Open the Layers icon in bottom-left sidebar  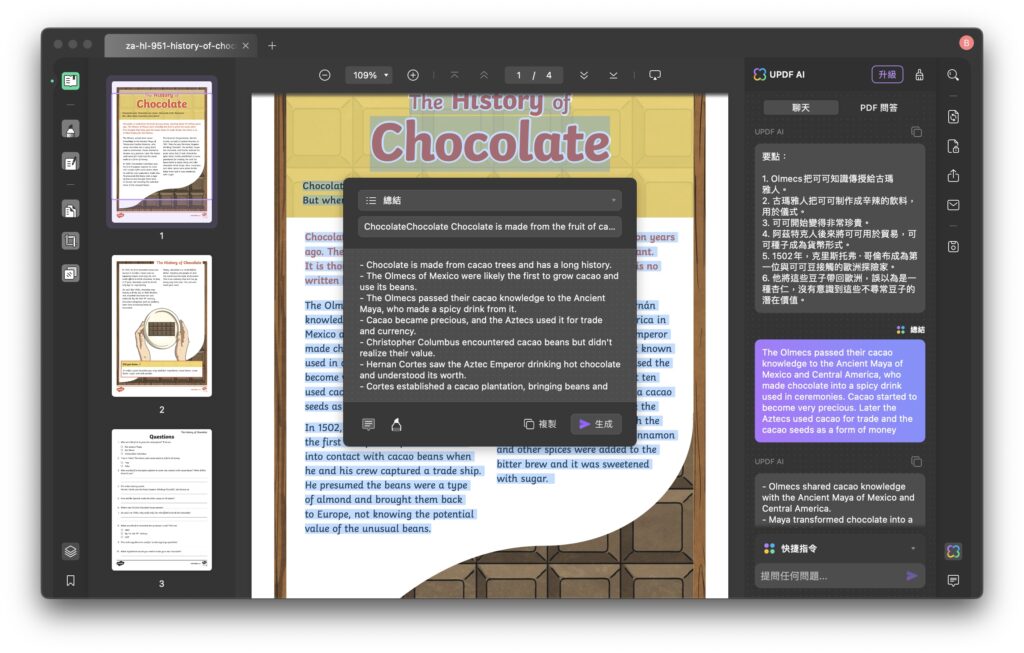pos(71,551)
